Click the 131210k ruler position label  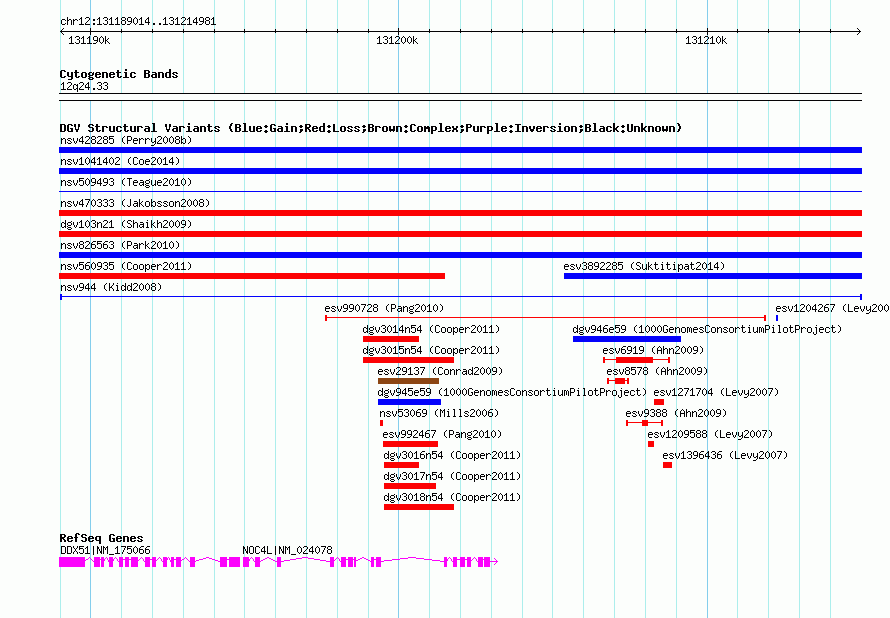pos(706,40)
